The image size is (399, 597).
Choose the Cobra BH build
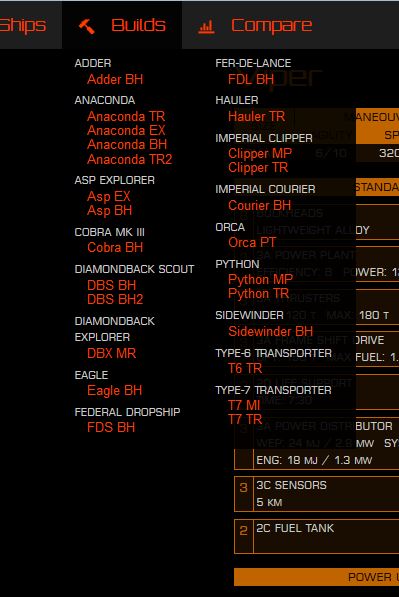(x=115, y=247)
